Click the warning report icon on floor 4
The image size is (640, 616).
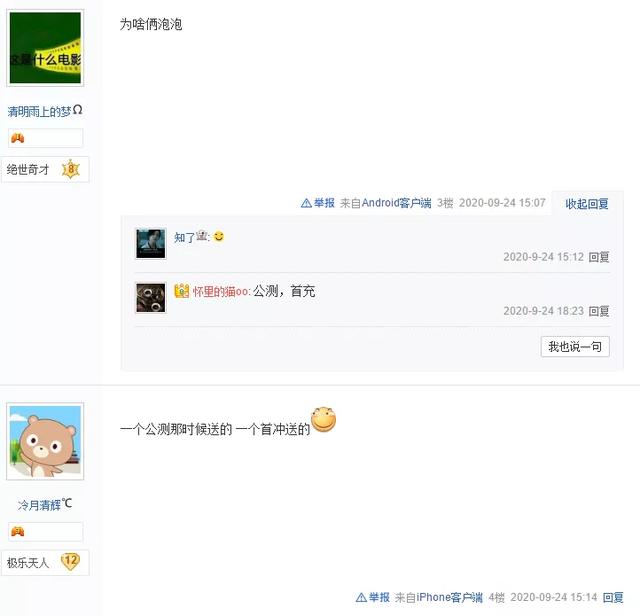(x=361, y=598)
